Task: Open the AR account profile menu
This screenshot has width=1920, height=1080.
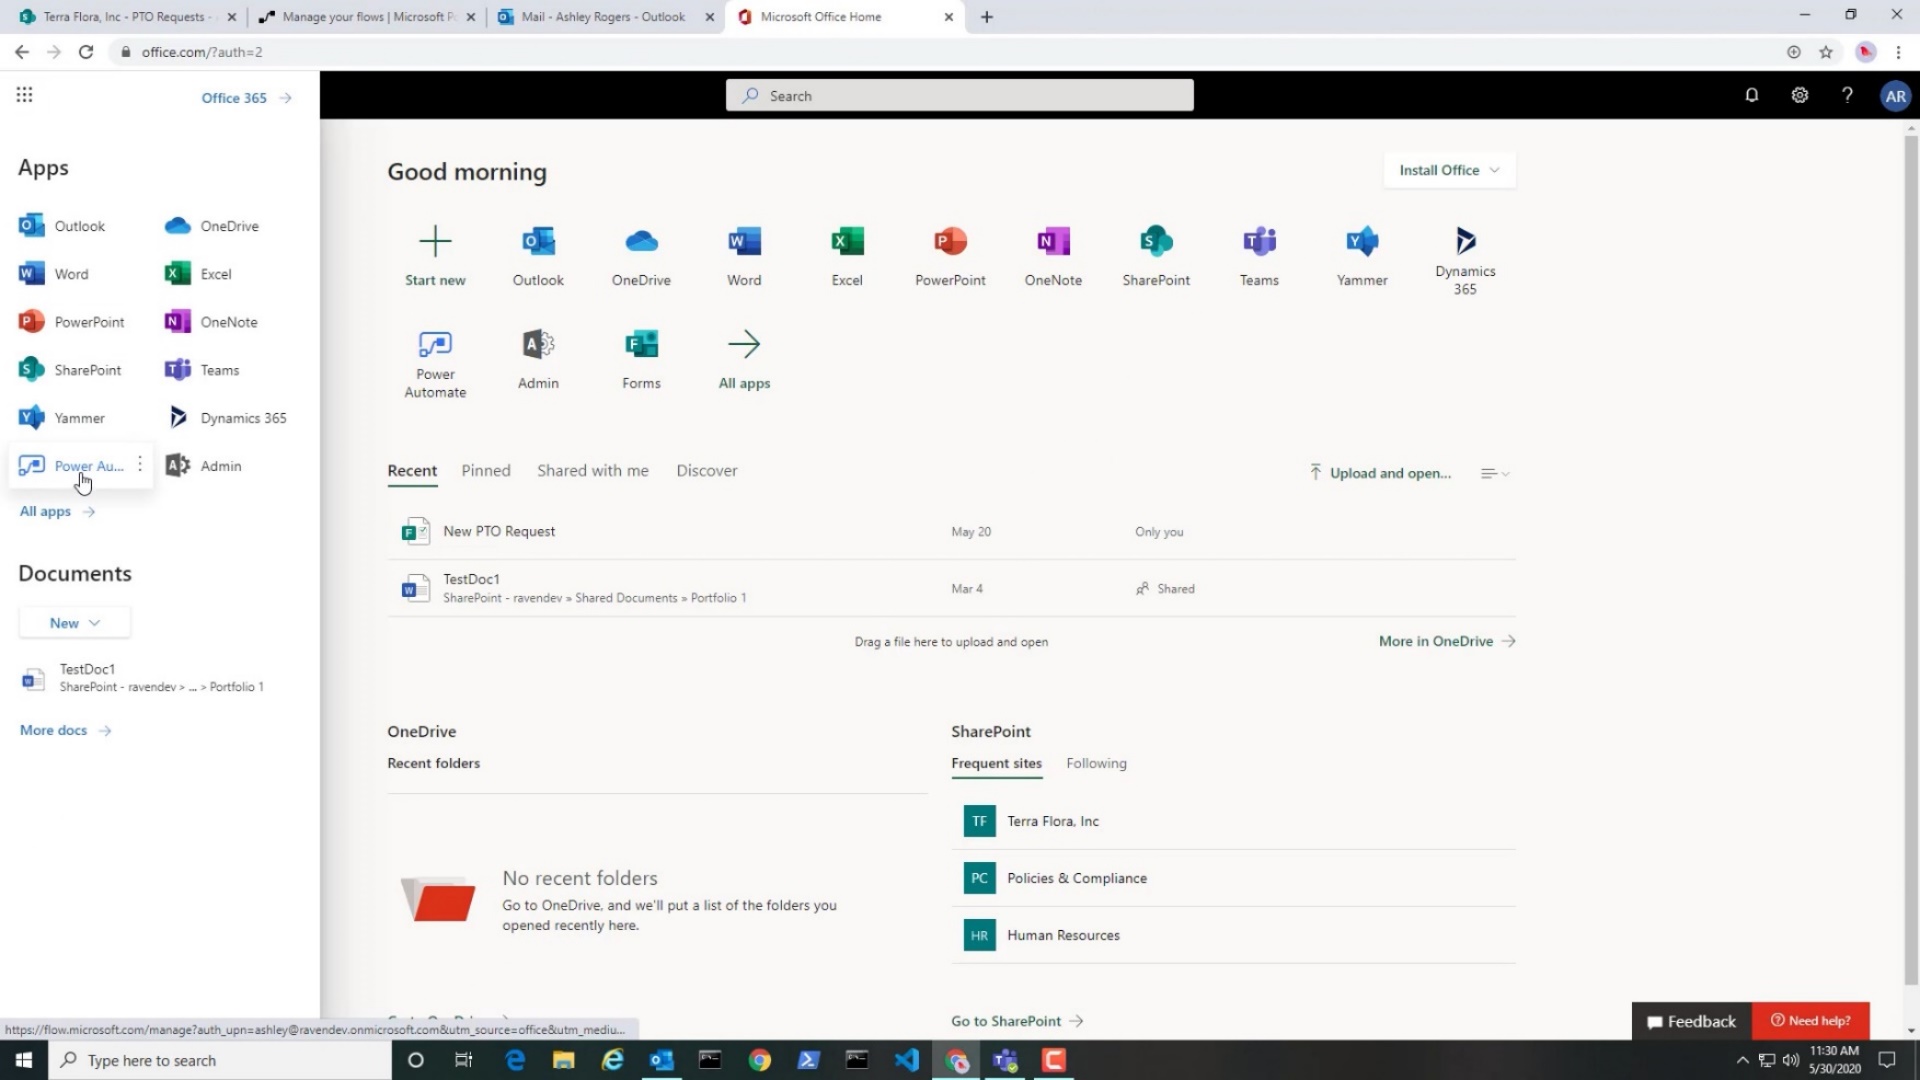Action: click(1895, 96)
